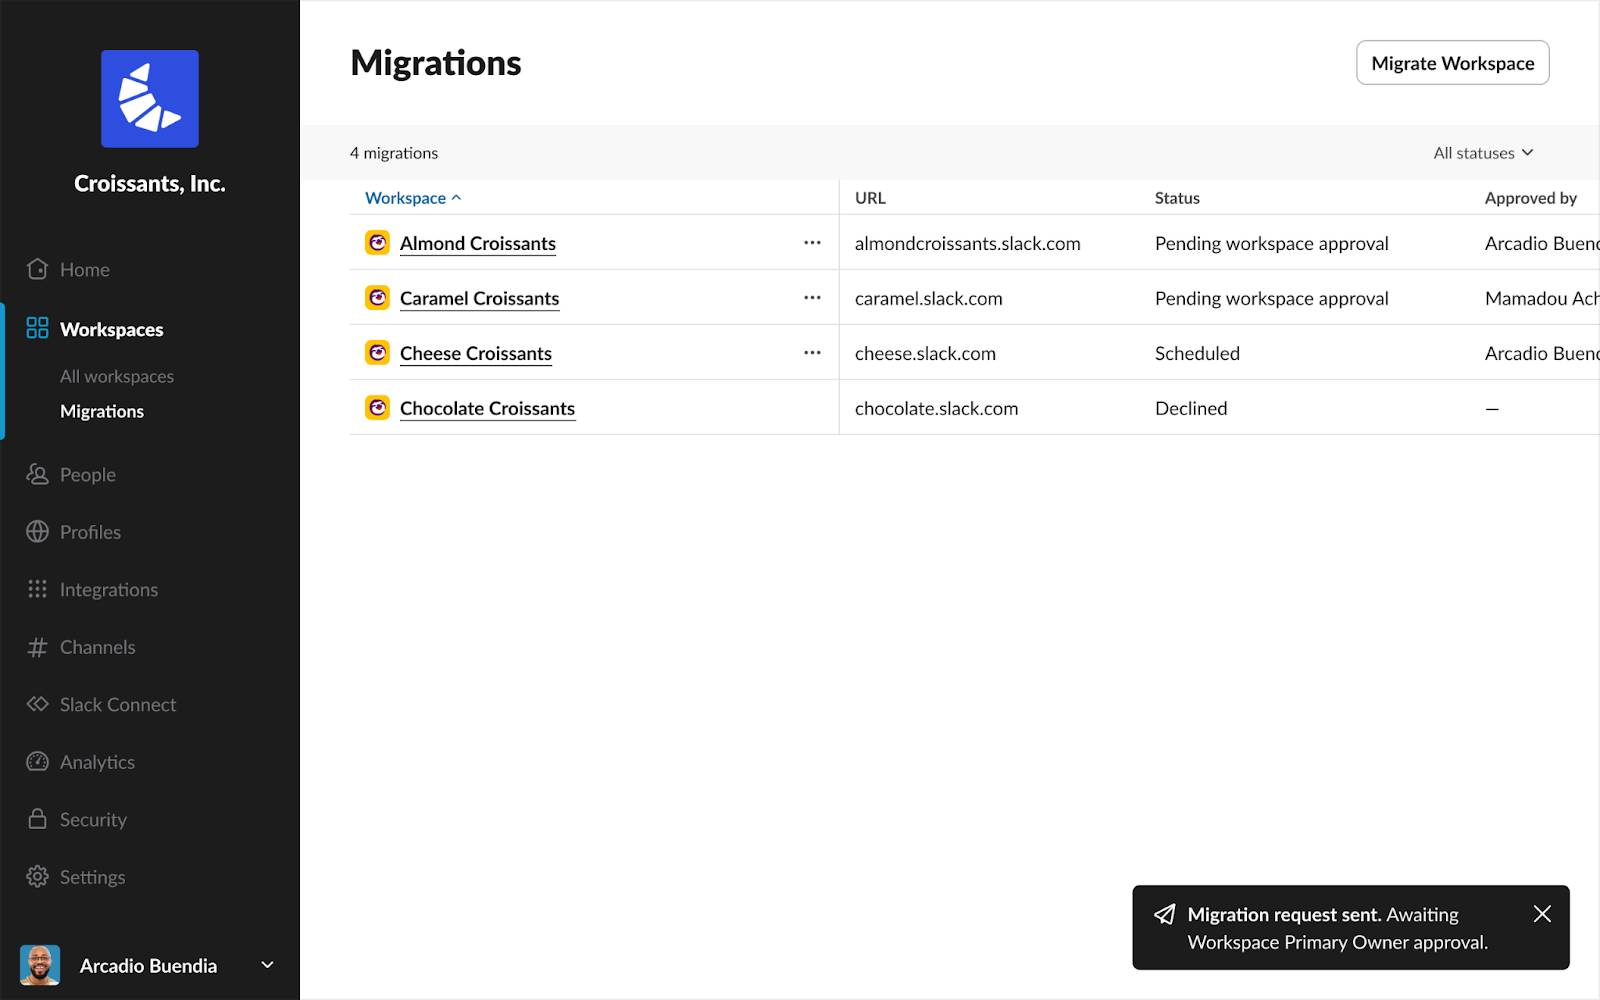Viewport: 1600px width, 1000px height.
Task: Click the Approved by column header
Action: pyautogui.click(x=1531, y=198)
